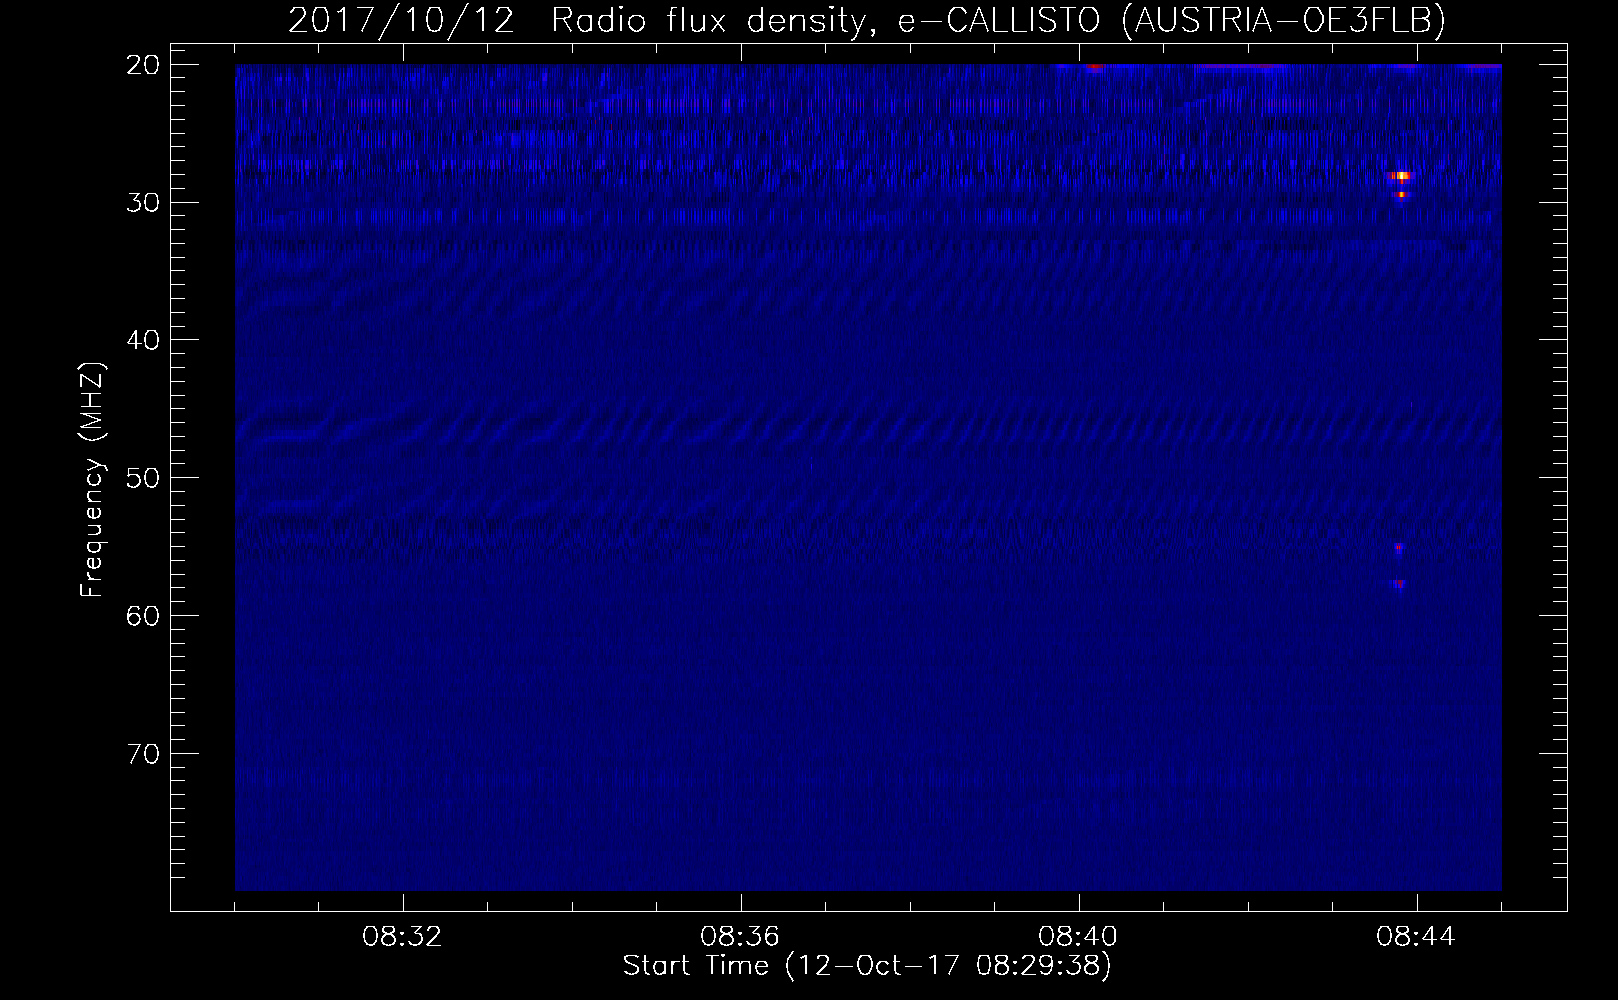Click the plot title with AUSTRIA-OE3FLB
Screen dimensions: 1618x1000
click(x=867, y=20)
